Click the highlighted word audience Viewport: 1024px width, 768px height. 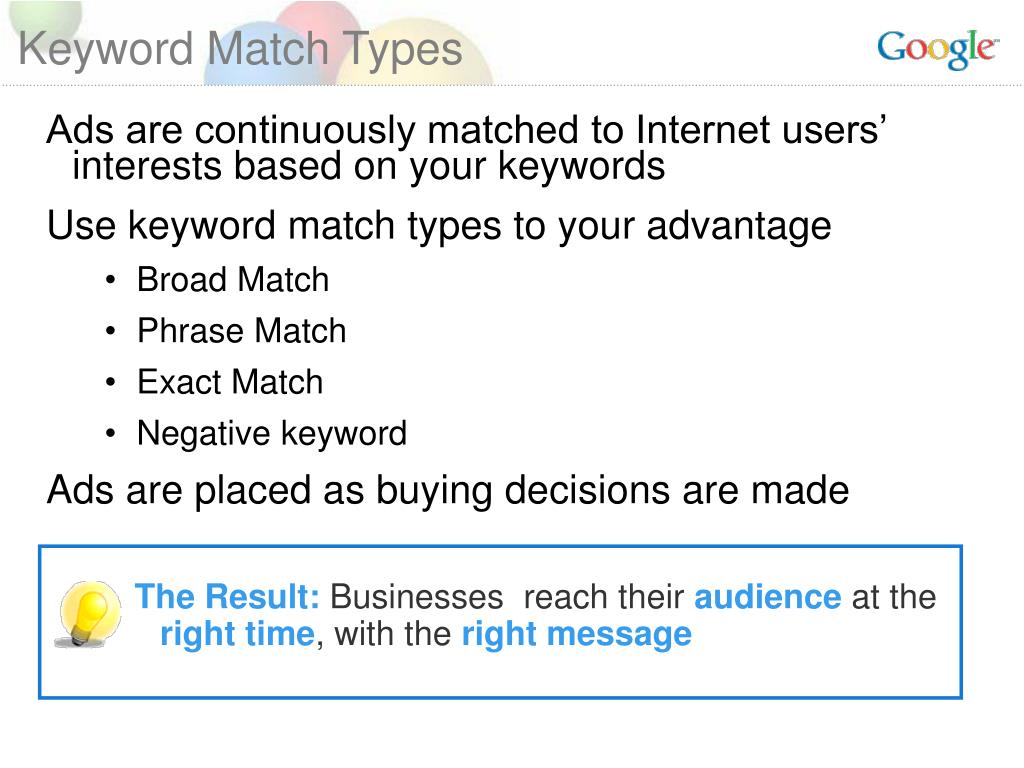pos(767,597)
